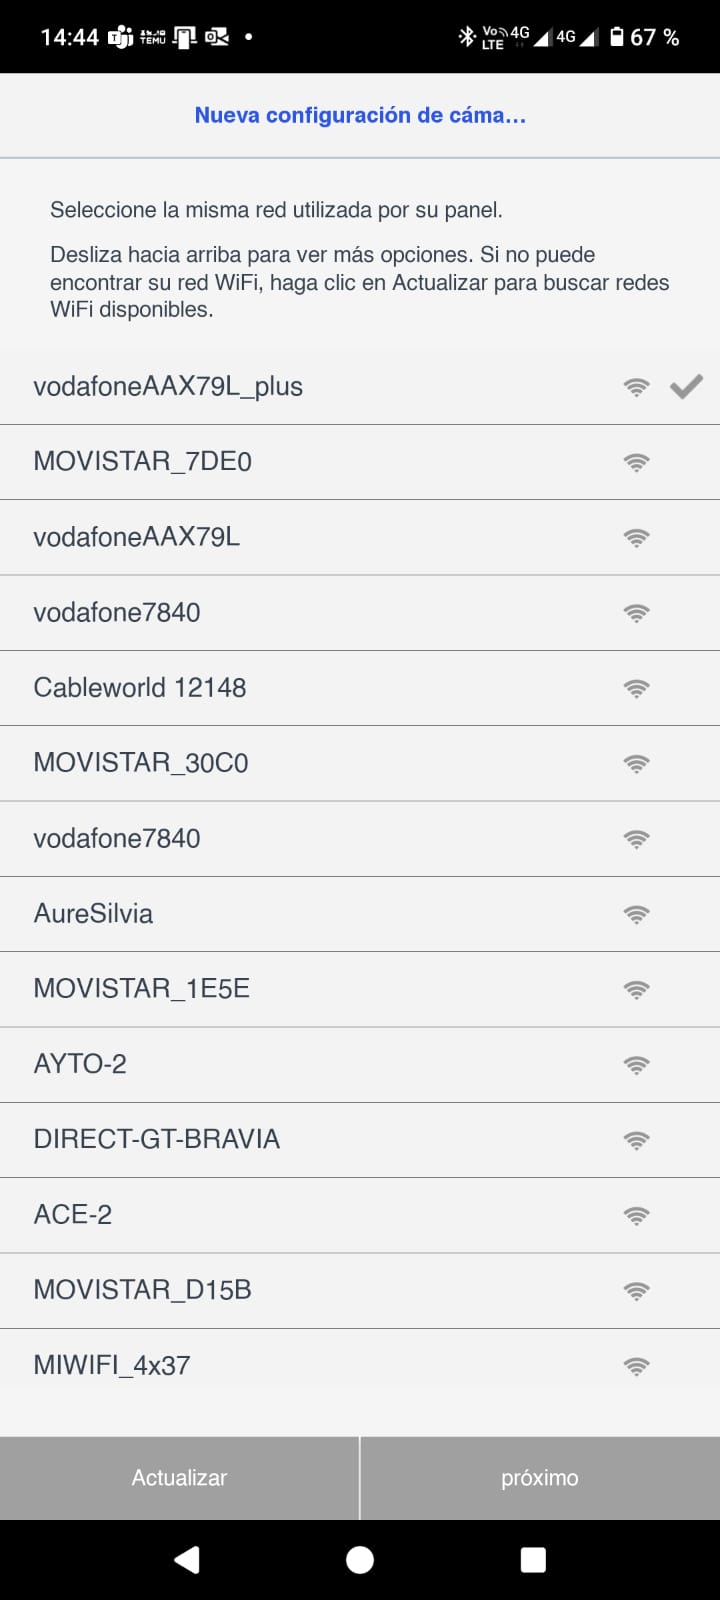The height and width of the screenshot is (1600, 720).
Task: Choose the ACE-2 WiFi network
Action: pyautogui.click(x=73, y=1215)
